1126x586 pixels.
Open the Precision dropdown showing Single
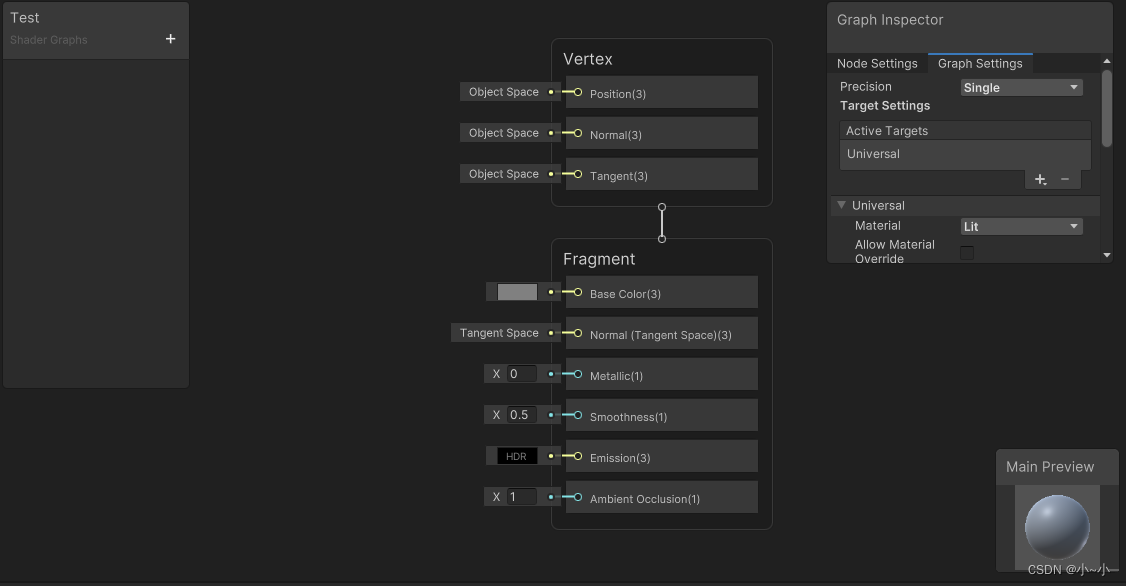[x=1020, y=87]
